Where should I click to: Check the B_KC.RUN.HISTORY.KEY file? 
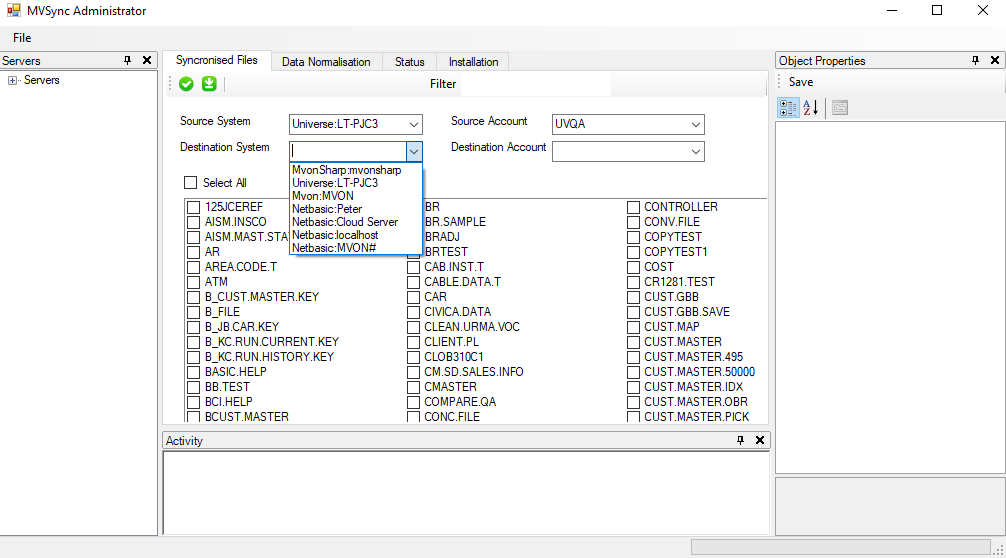193,357
